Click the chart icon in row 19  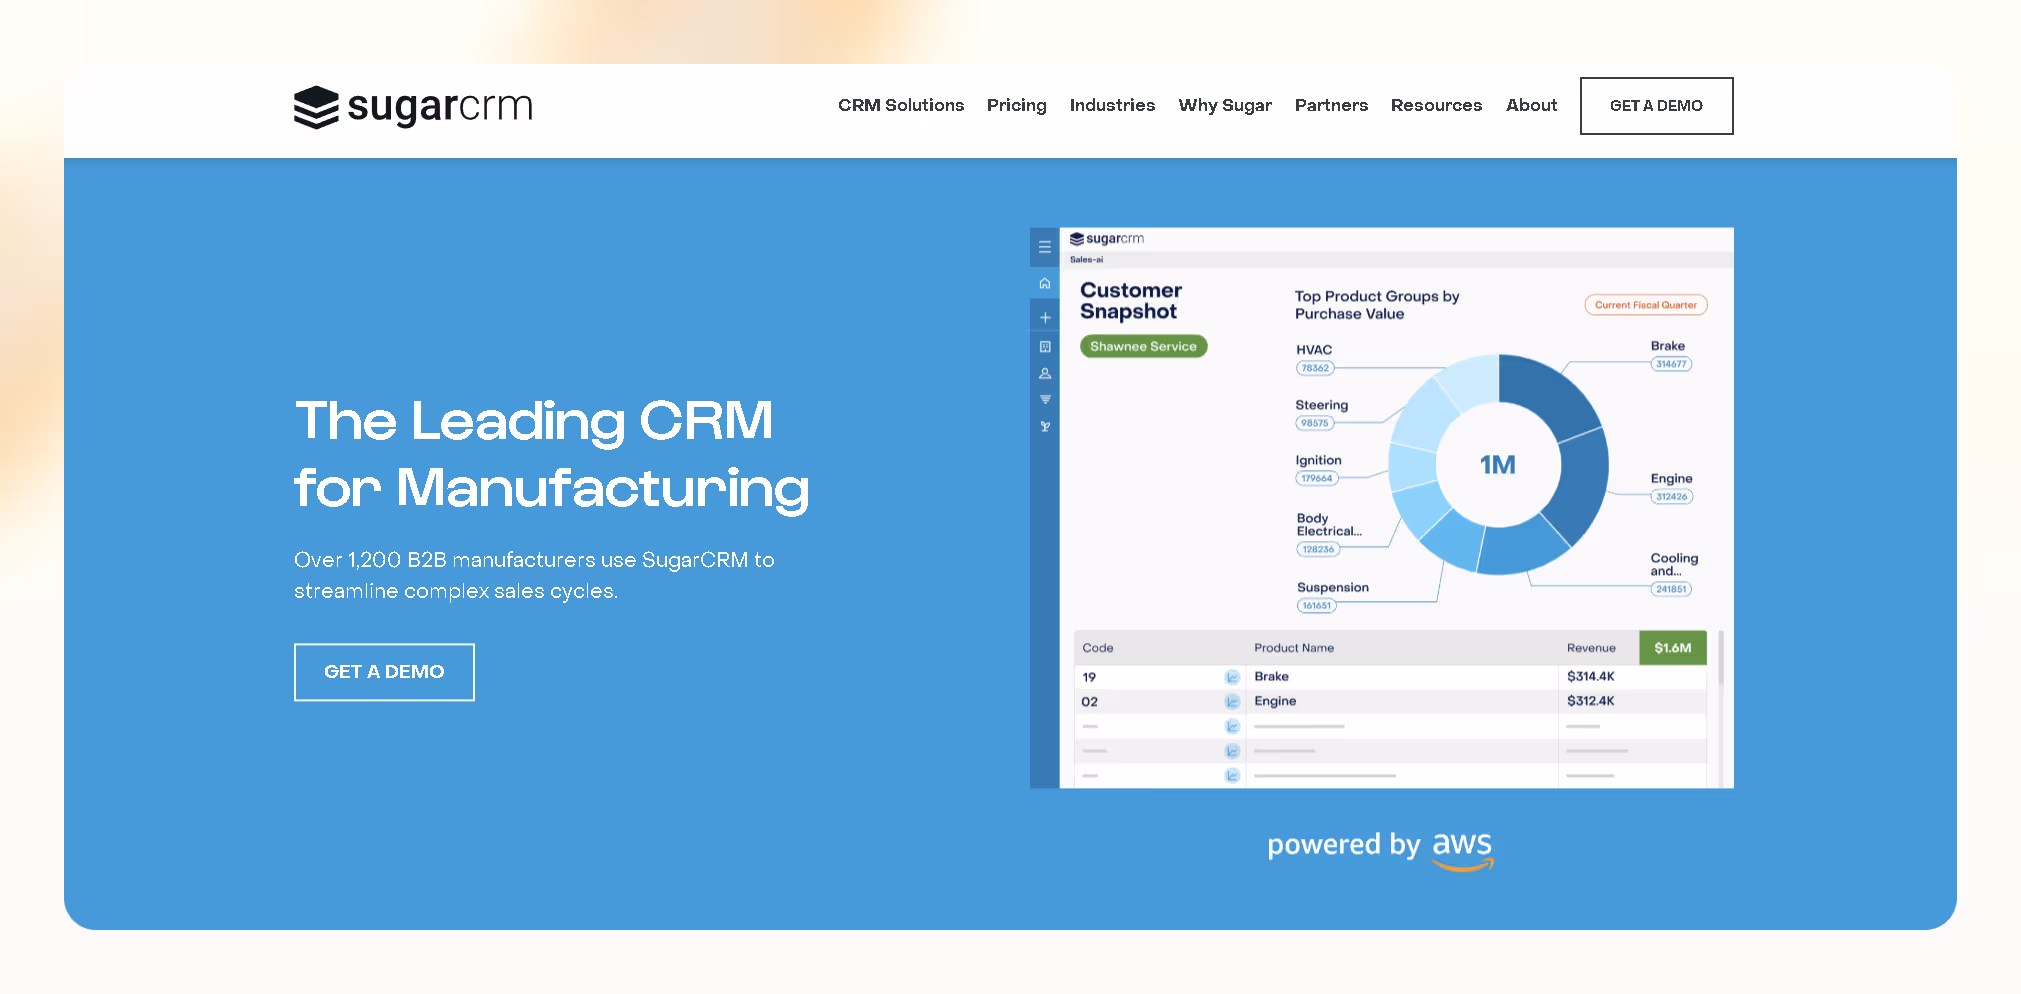point(1232,677)
